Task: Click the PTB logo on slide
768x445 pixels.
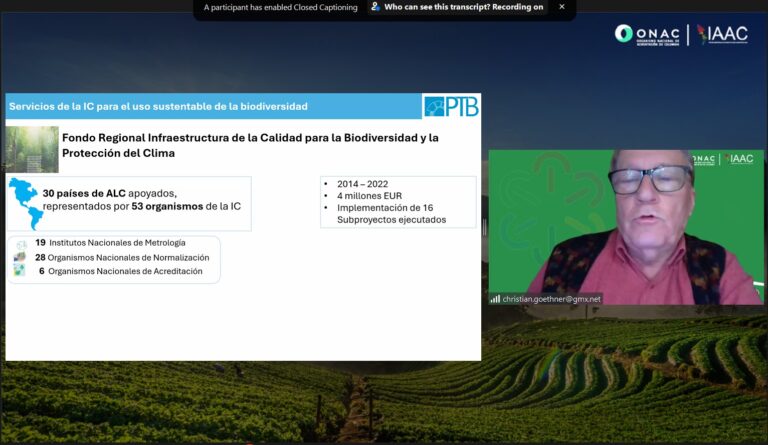Action: click(x=450, y=106)
